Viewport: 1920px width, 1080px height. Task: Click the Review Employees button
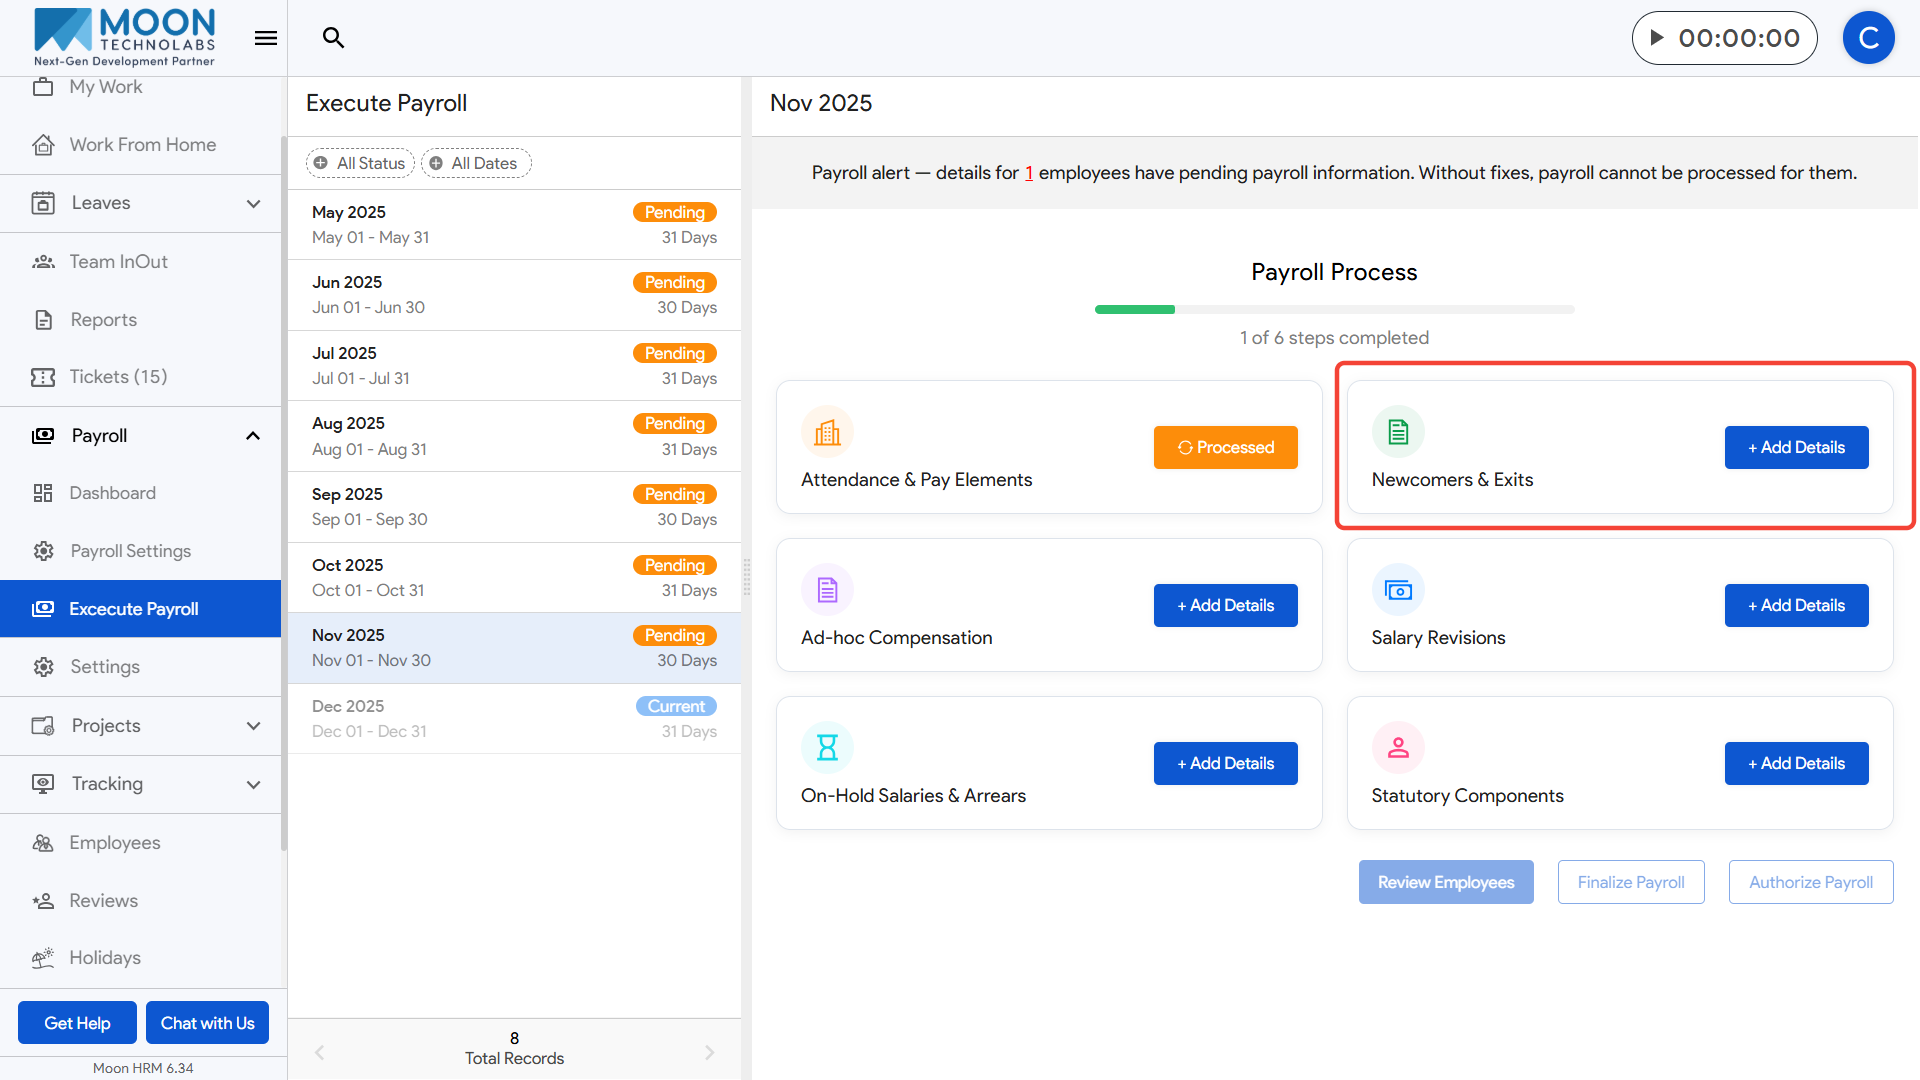[x=1445, y=882]
